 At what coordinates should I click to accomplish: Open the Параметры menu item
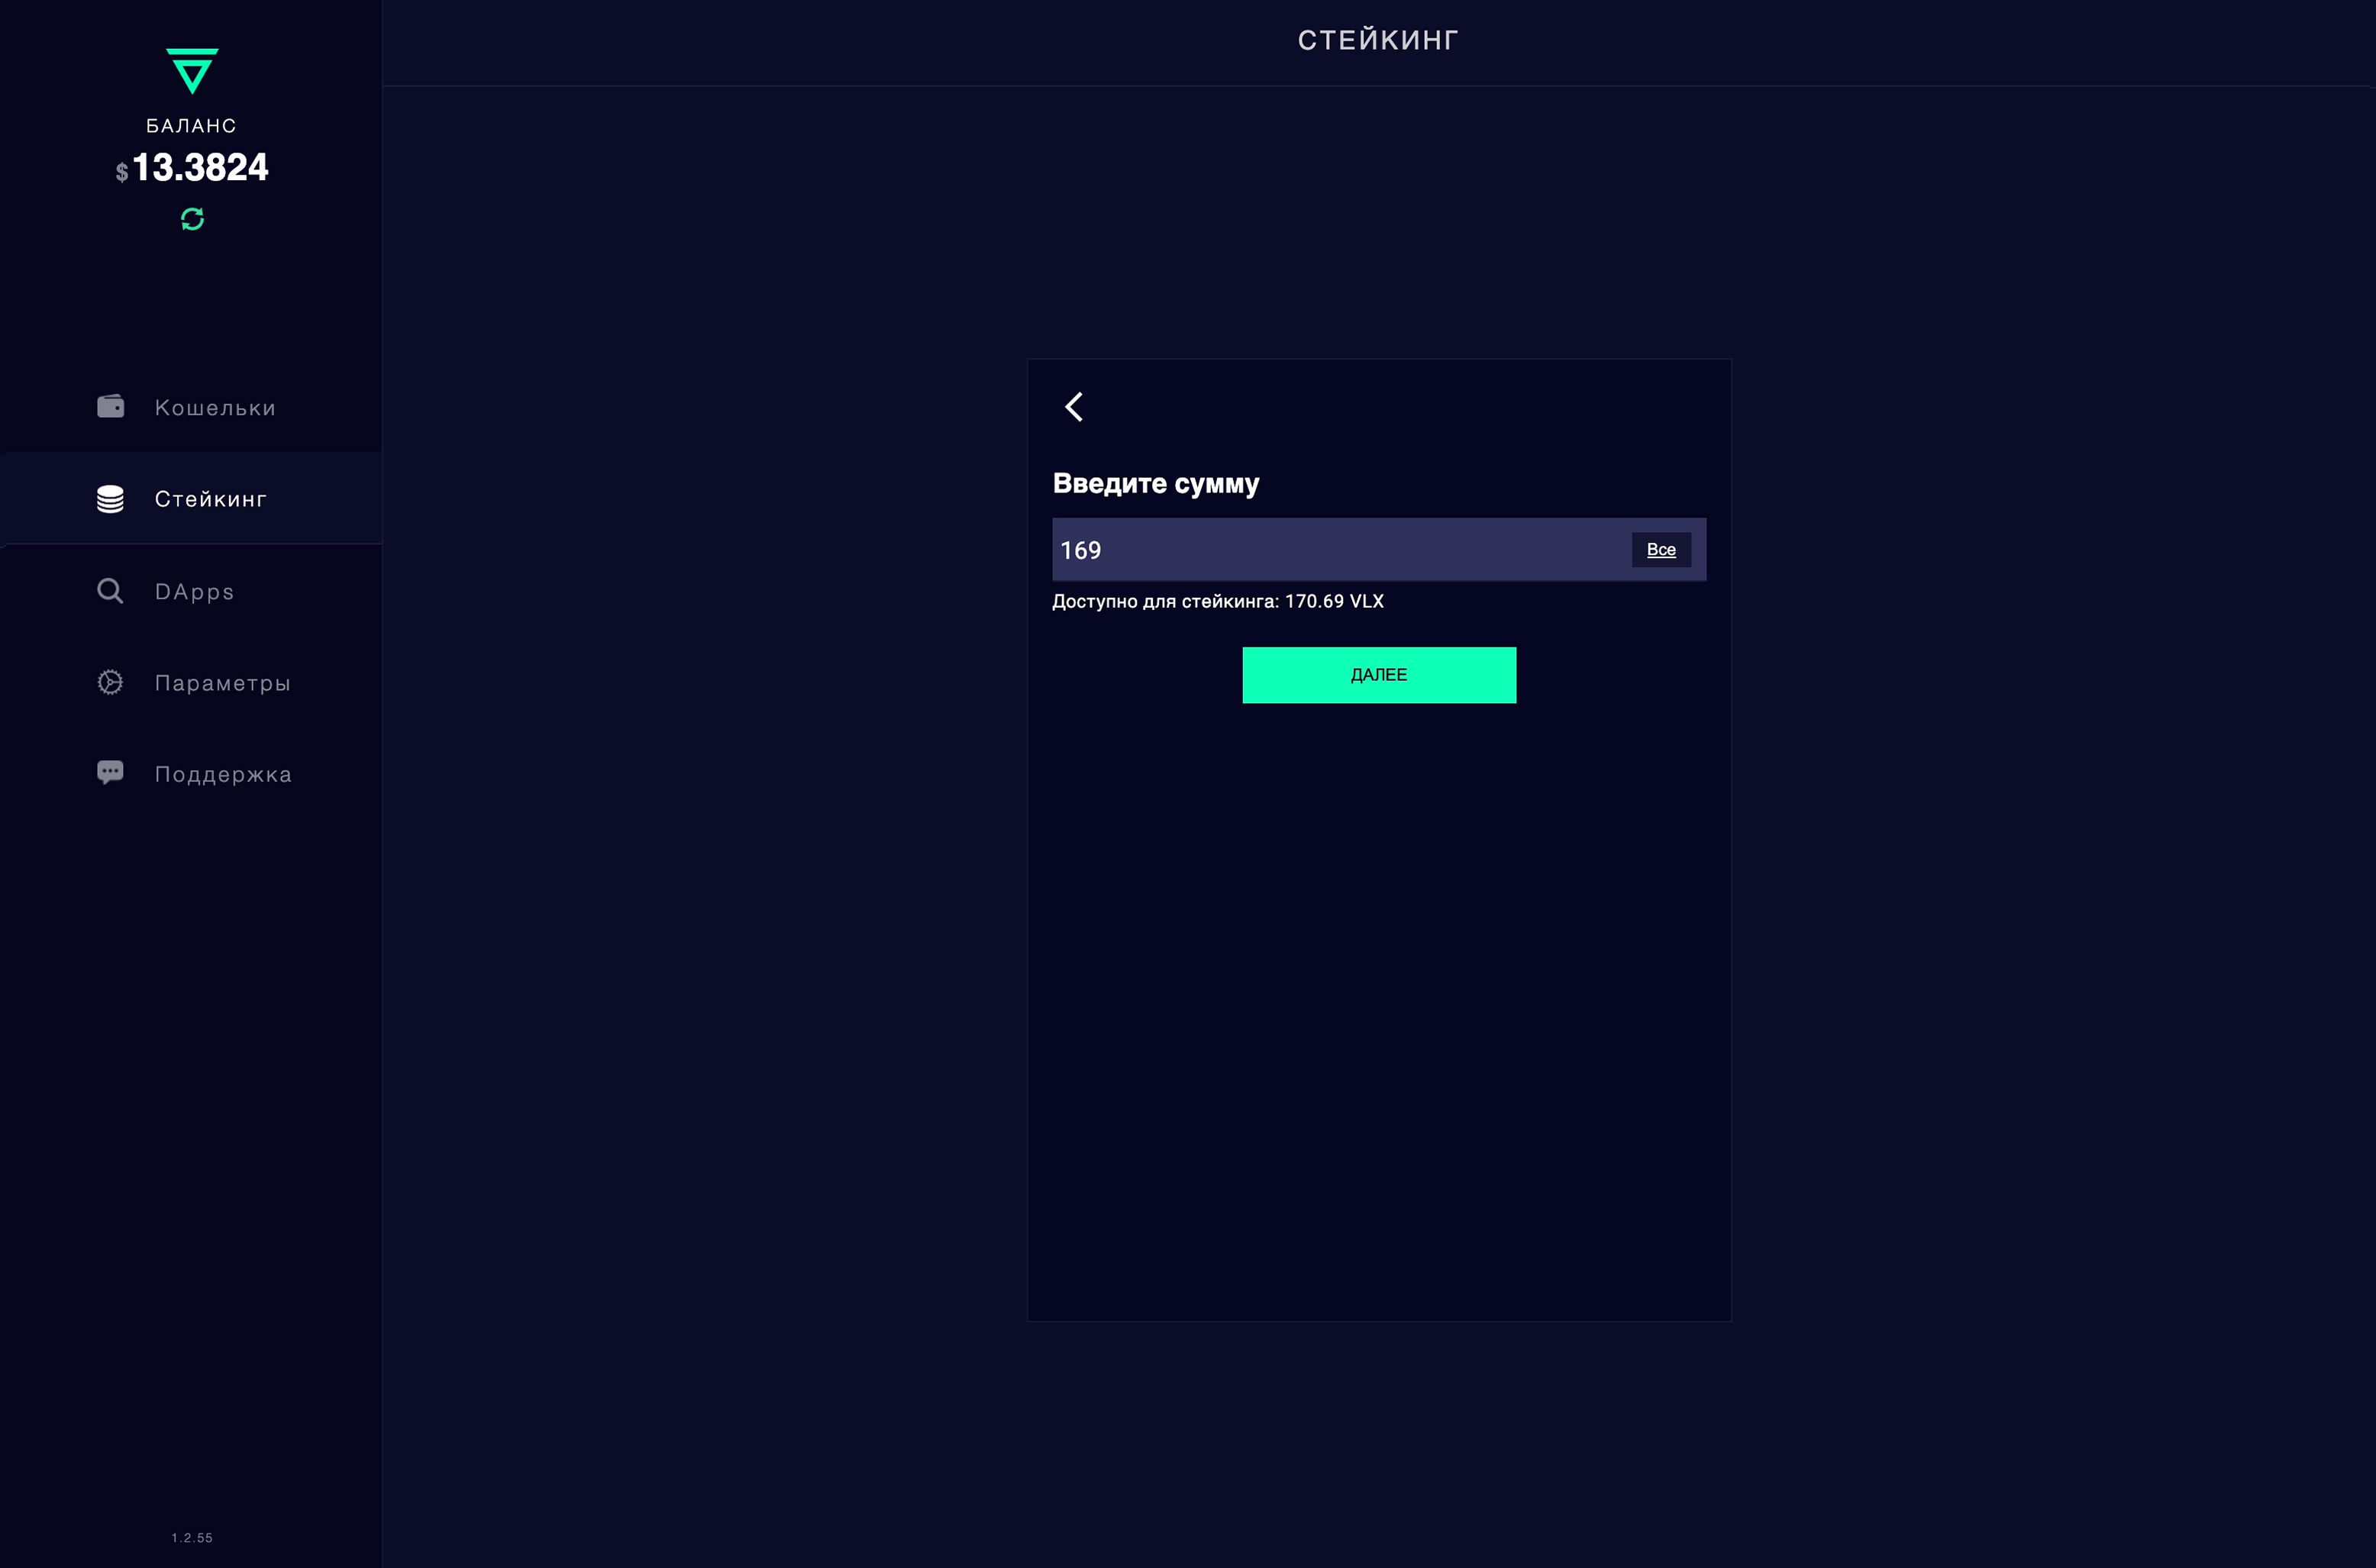pyautogui.click(x=191, y=683)
